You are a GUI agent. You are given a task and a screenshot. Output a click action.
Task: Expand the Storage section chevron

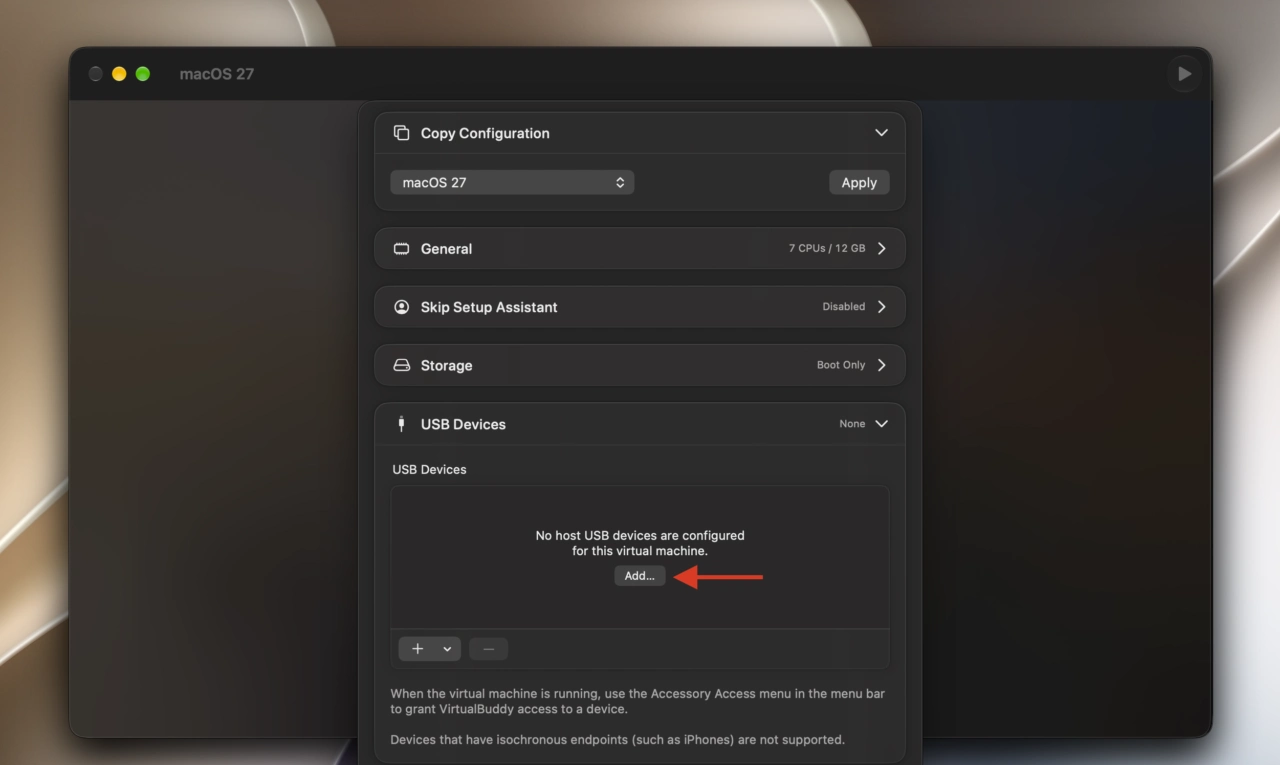881,365
